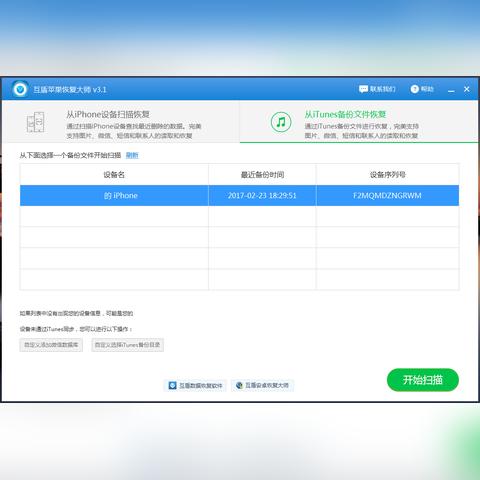
Task: Minimize the recovery app window
Action: [451, 90]
